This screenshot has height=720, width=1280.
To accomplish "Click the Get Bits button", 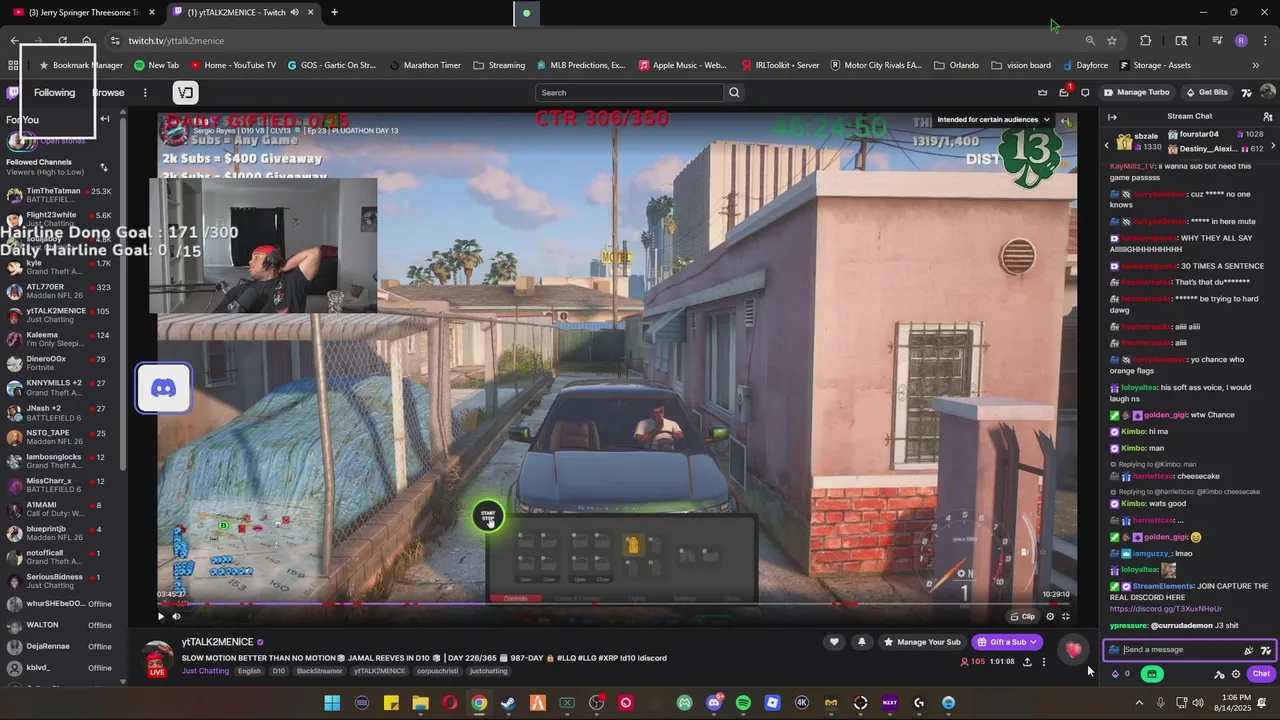I will pos(1207,93).
